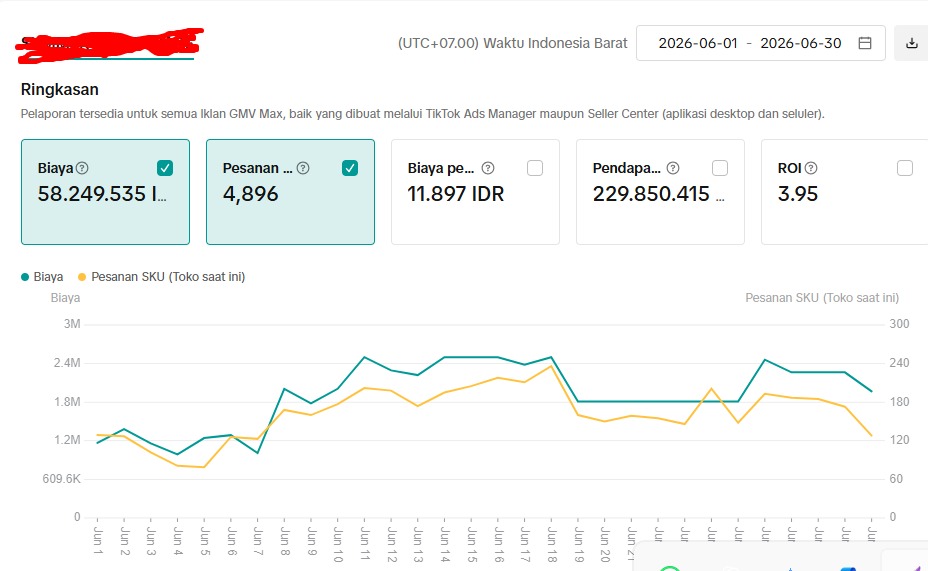The image size is (928, 571).
Task: Toggle Pesanan SKU legend yellow dot
Action: [x=82, y=277]
